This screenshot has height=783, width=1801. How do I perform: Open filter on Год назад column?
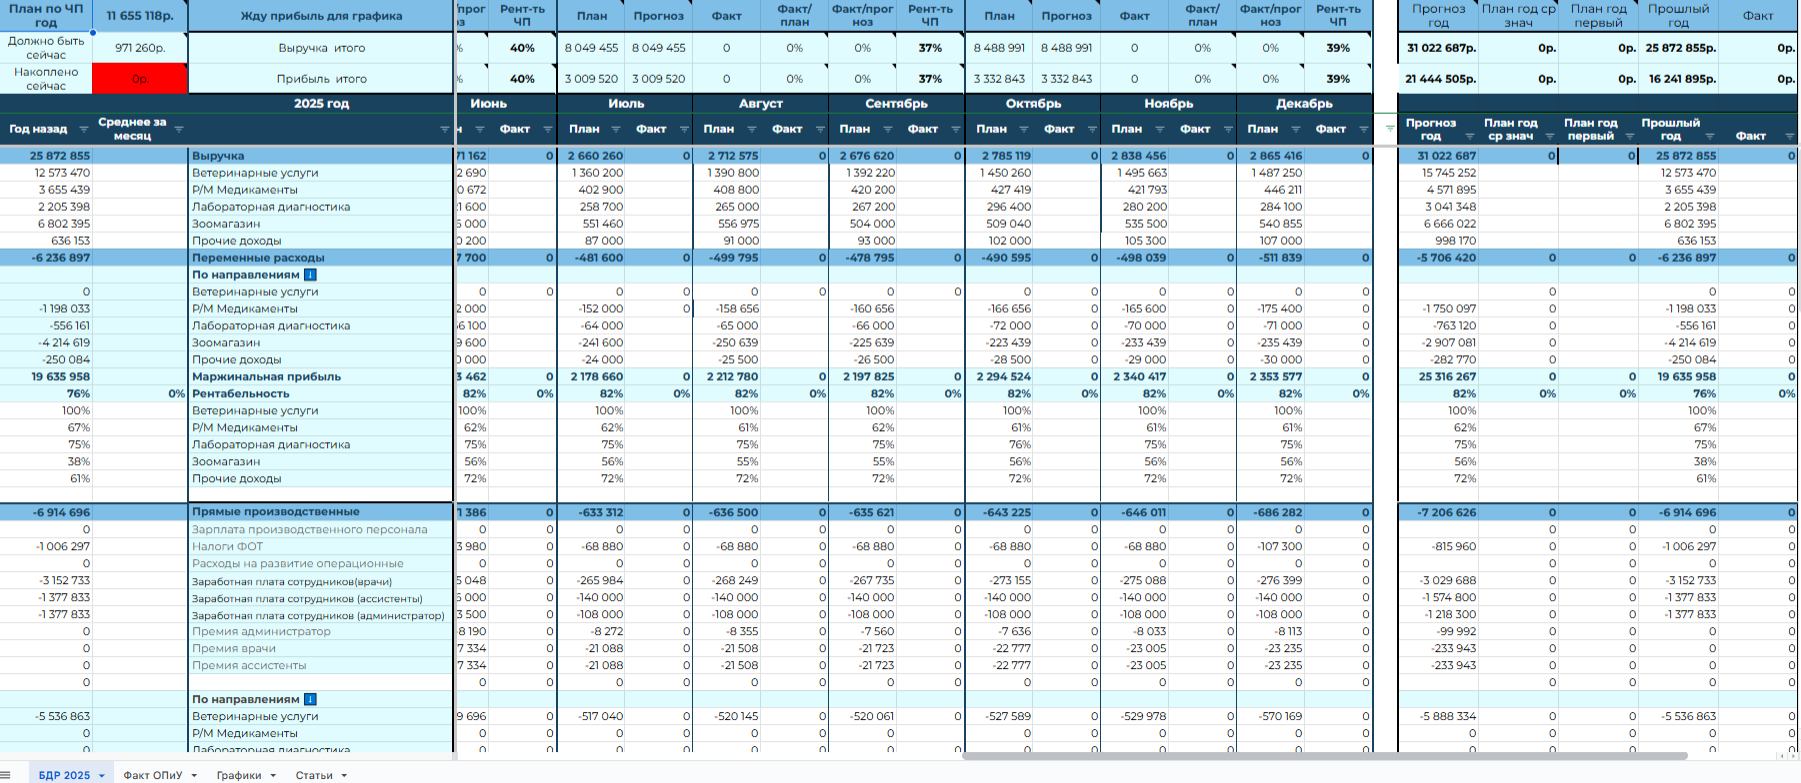83,129
